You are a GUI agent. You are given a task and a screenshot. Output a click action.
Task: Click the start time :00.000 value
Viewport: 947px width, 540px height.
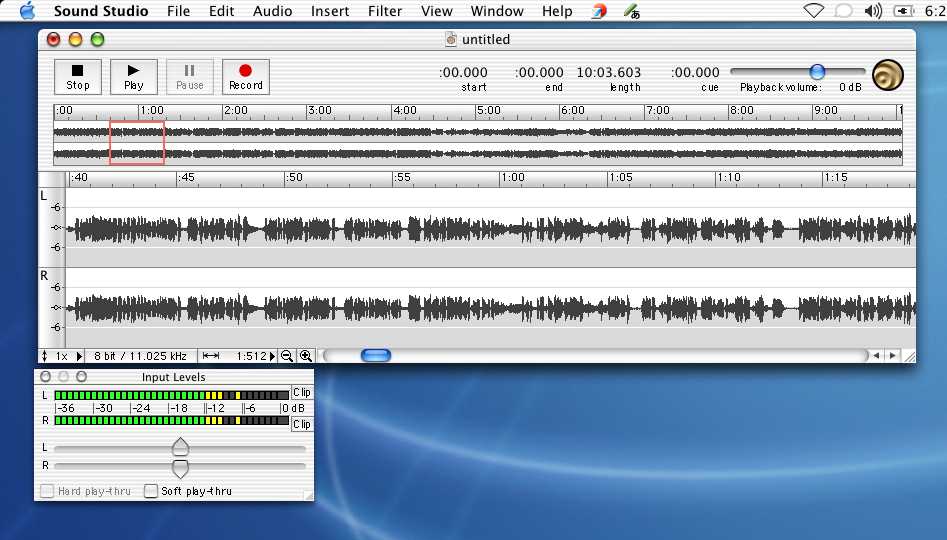tap(463, 72)
